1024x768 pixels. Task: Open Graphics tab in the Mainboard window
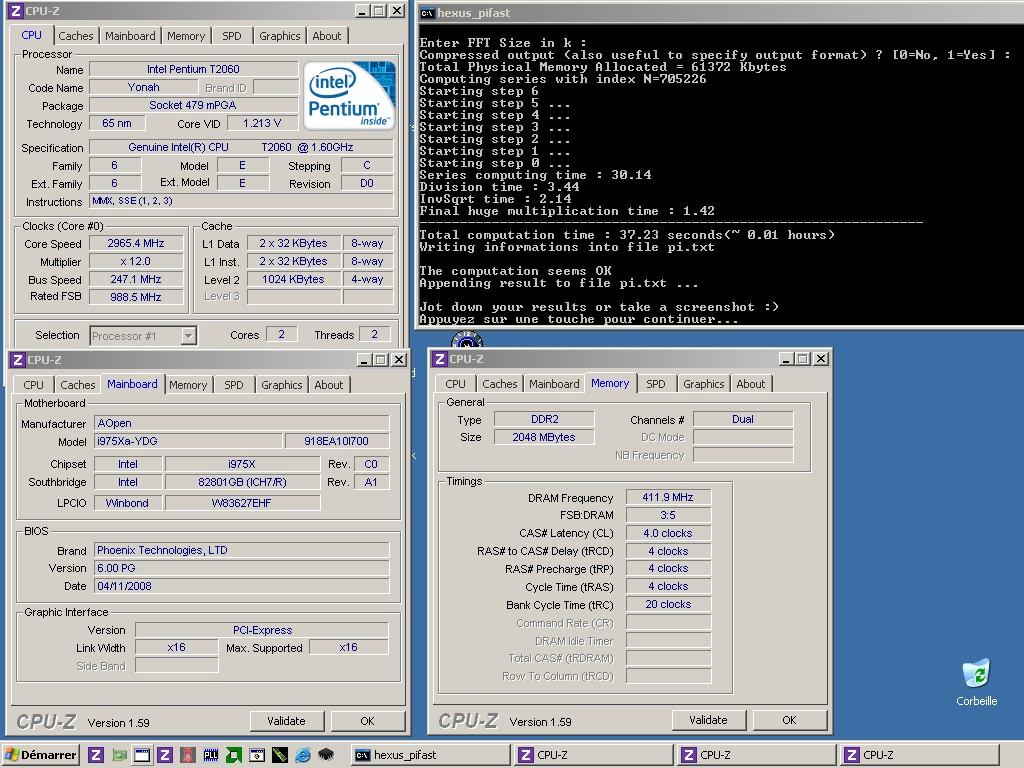(x=281, y=385)
